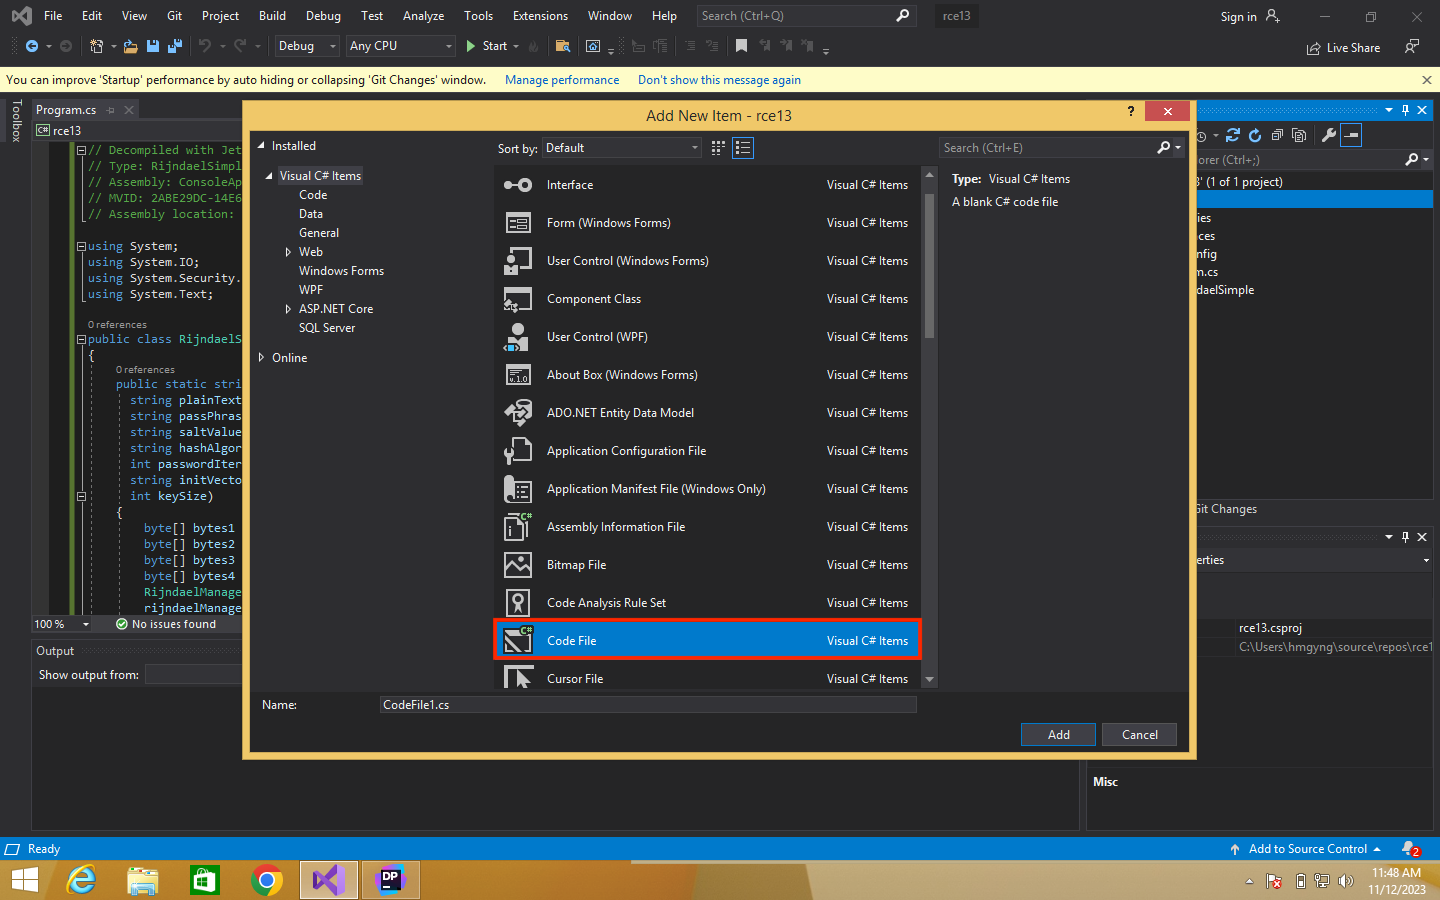Switch to the Program.cs tab
Screen dimensions: 1440x900
click(66, 110)
